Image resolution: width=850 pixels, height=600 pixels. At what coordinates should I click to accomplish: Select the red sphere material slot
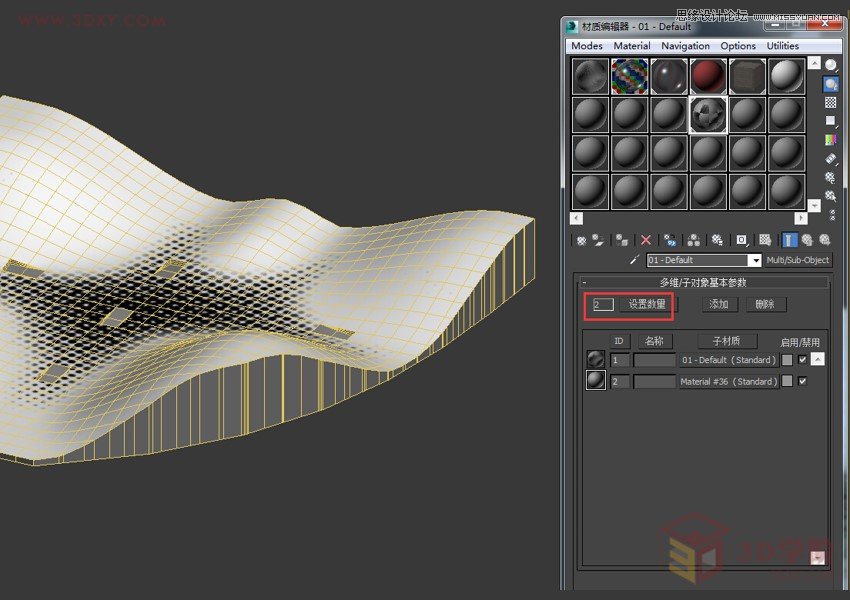coord(707,76)
